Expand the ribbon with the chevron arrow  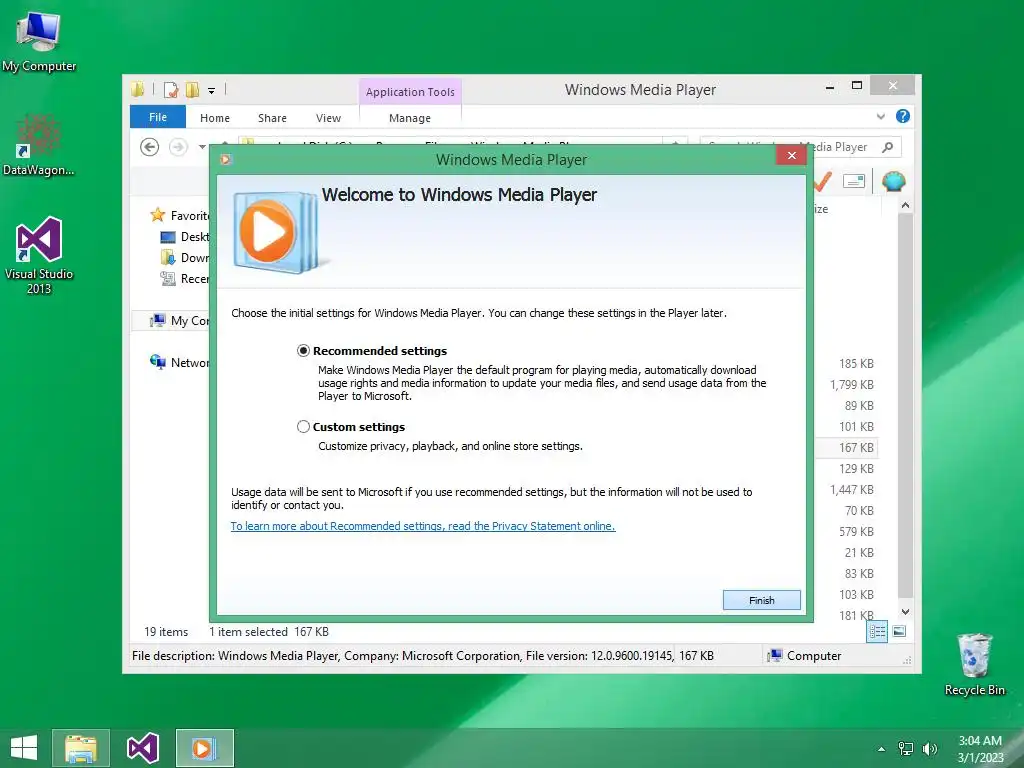(880, 116)
